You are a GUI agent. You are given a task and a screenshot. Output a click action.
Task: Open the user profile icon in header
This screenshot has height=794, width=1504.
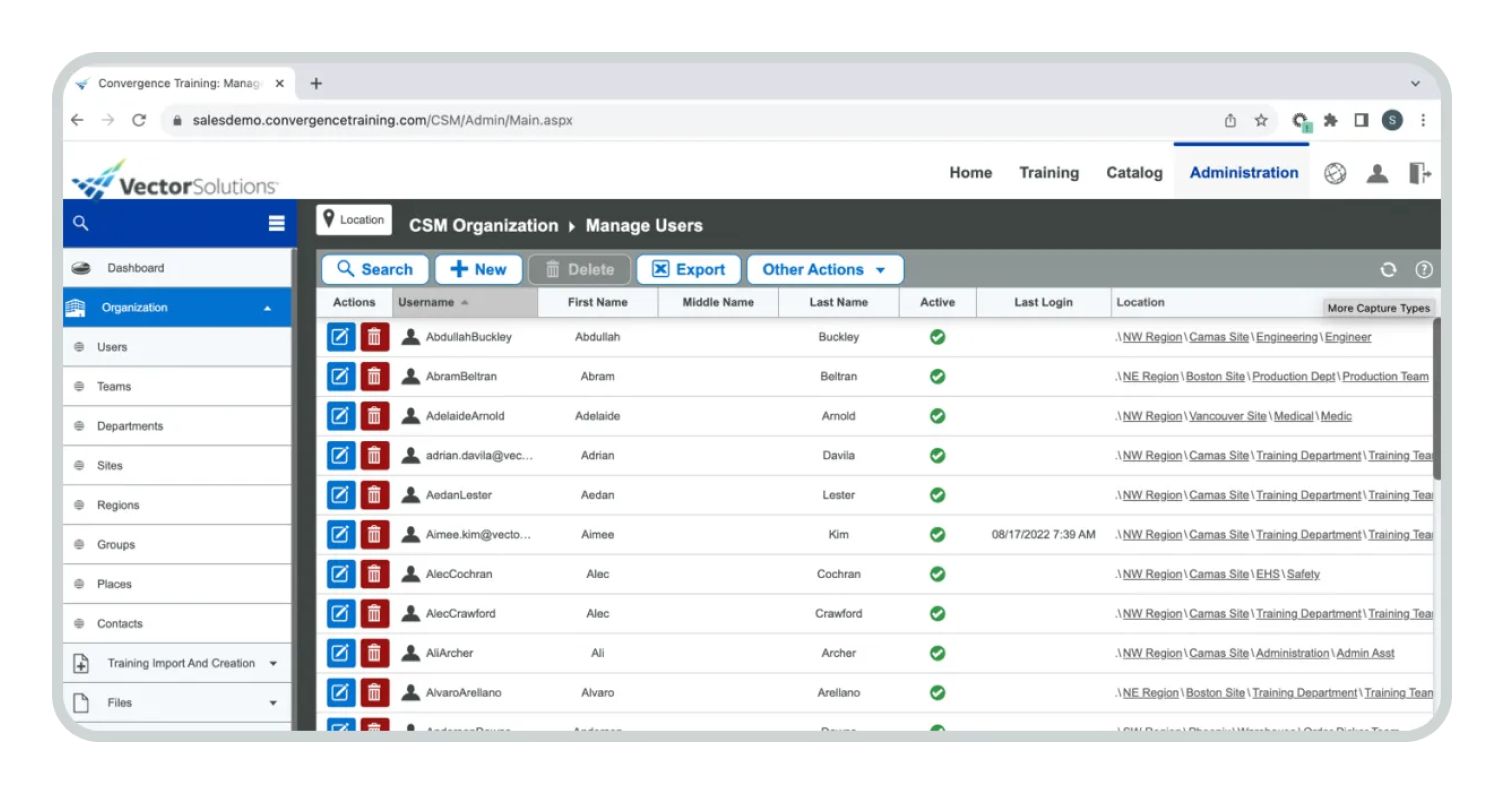tap(1378, 173)
